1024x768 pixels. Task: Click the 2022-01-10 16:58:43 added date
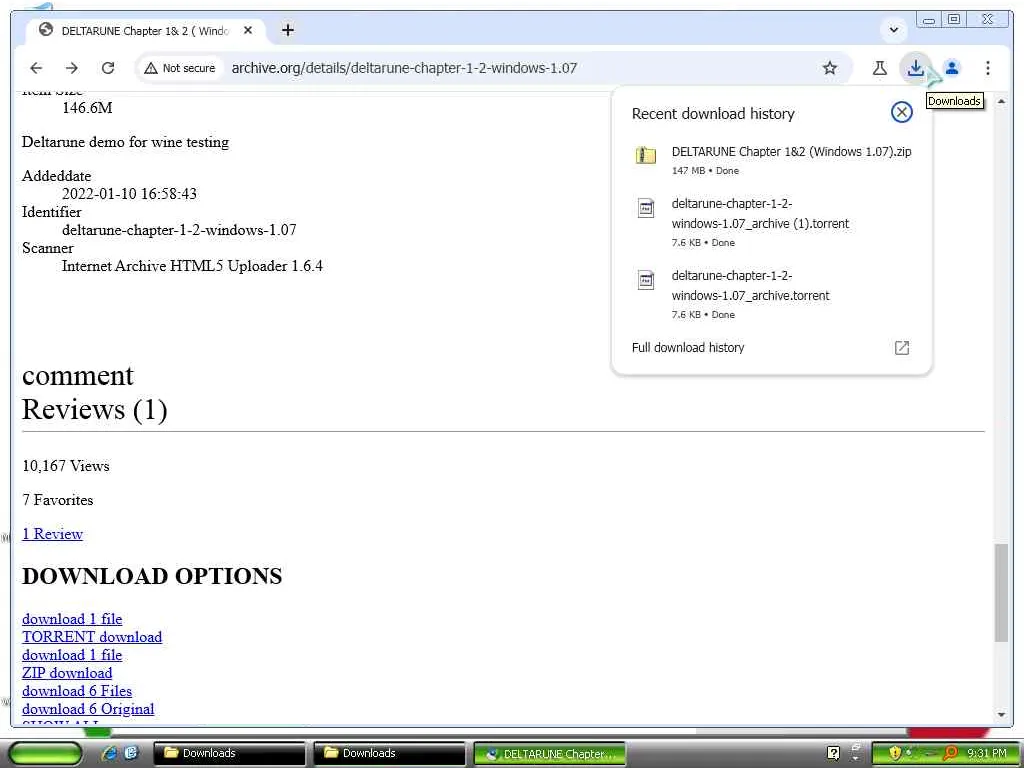pyautogui.click(x=129, y=193)
